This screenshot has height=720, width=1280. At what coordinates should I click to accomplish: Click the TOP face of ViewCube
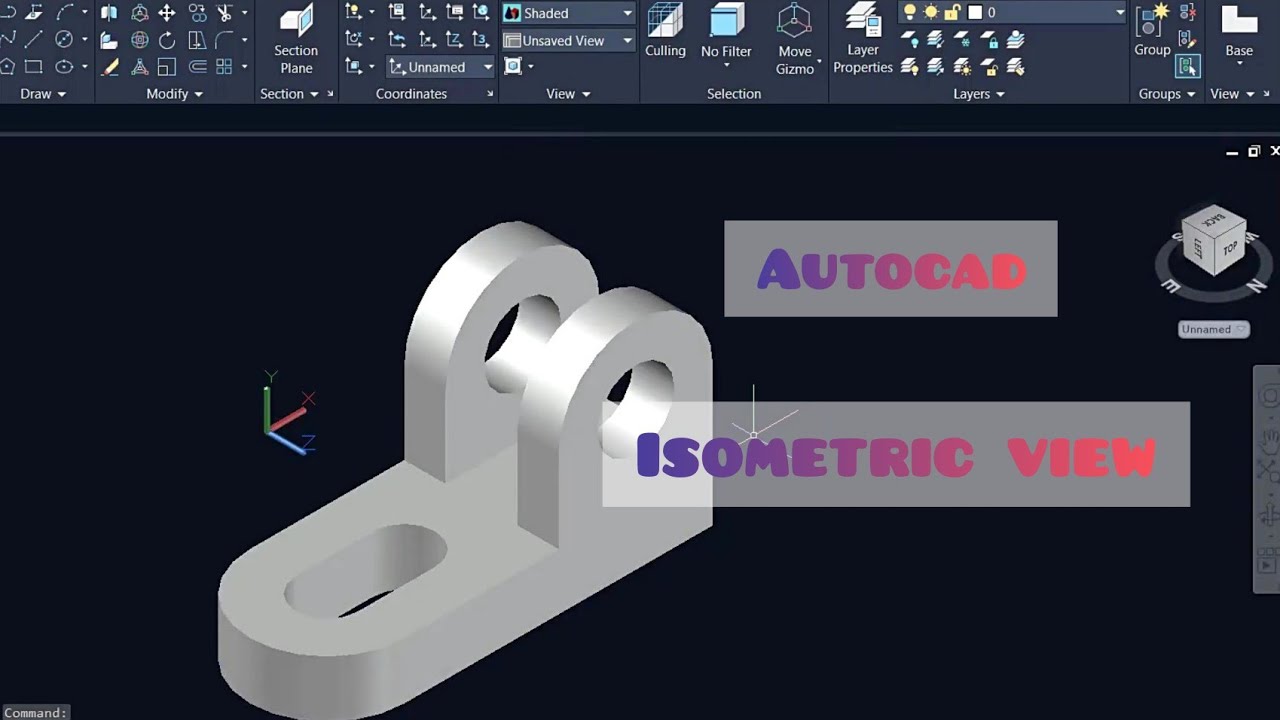pos(1231,247)
